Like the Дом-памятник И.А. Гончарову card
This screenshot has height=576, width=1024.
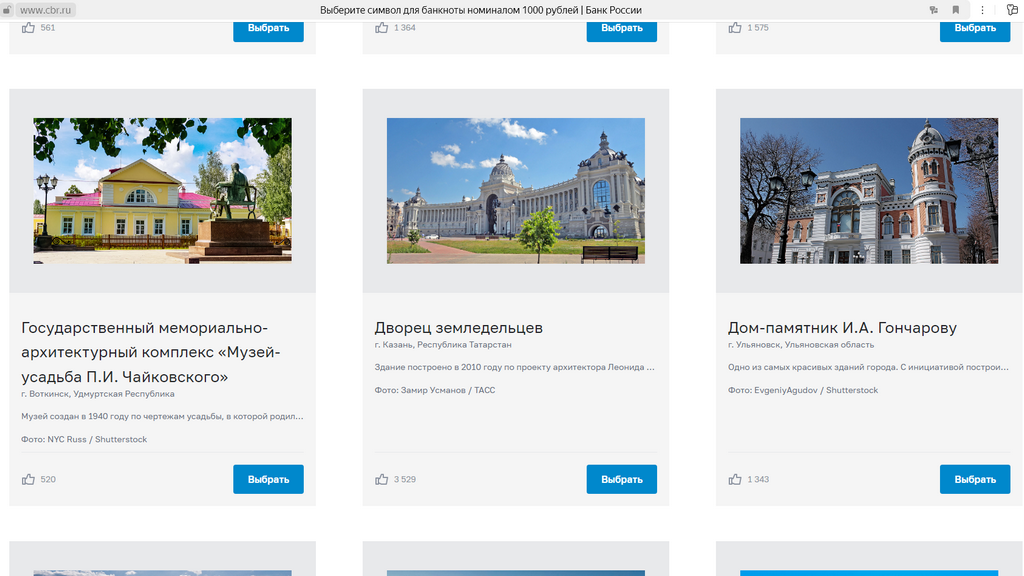pos(735,479)
